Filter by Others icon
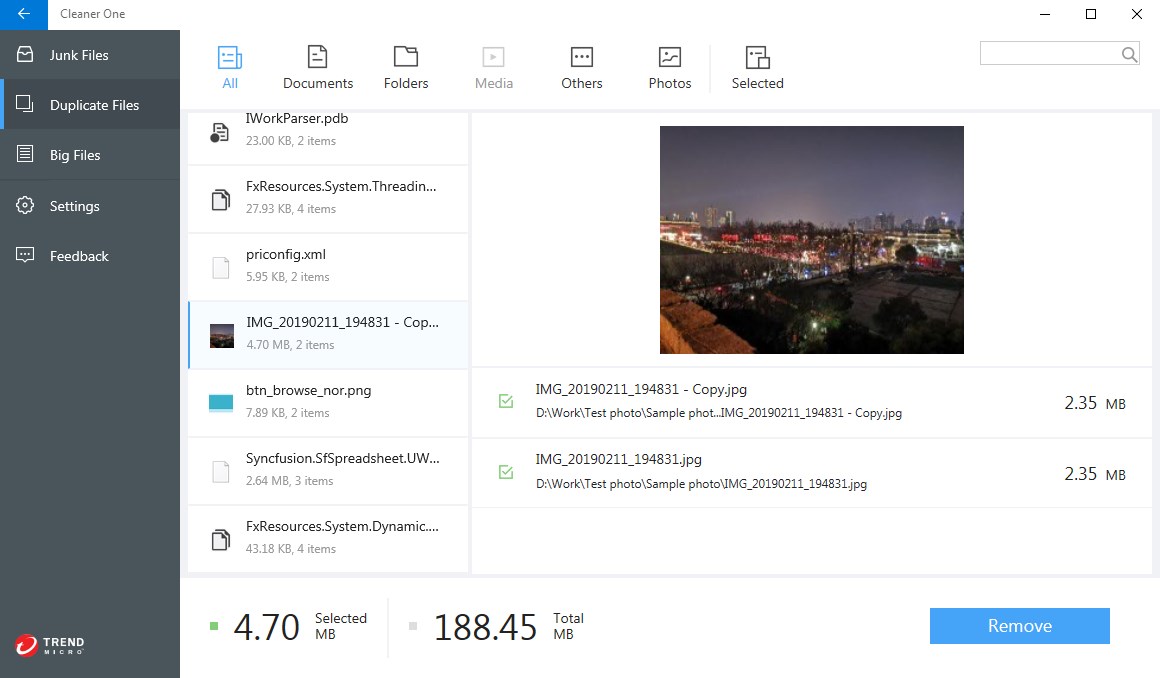1160x678 pixels. click(581, 57)
